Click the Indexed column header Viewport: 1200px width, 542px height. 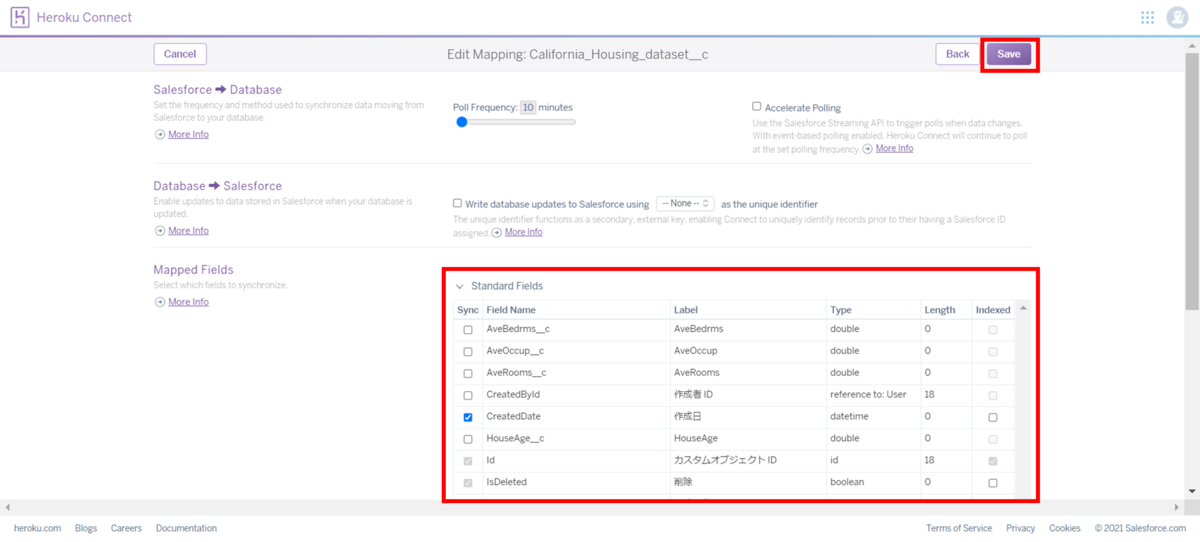click(x=993, y=310)
